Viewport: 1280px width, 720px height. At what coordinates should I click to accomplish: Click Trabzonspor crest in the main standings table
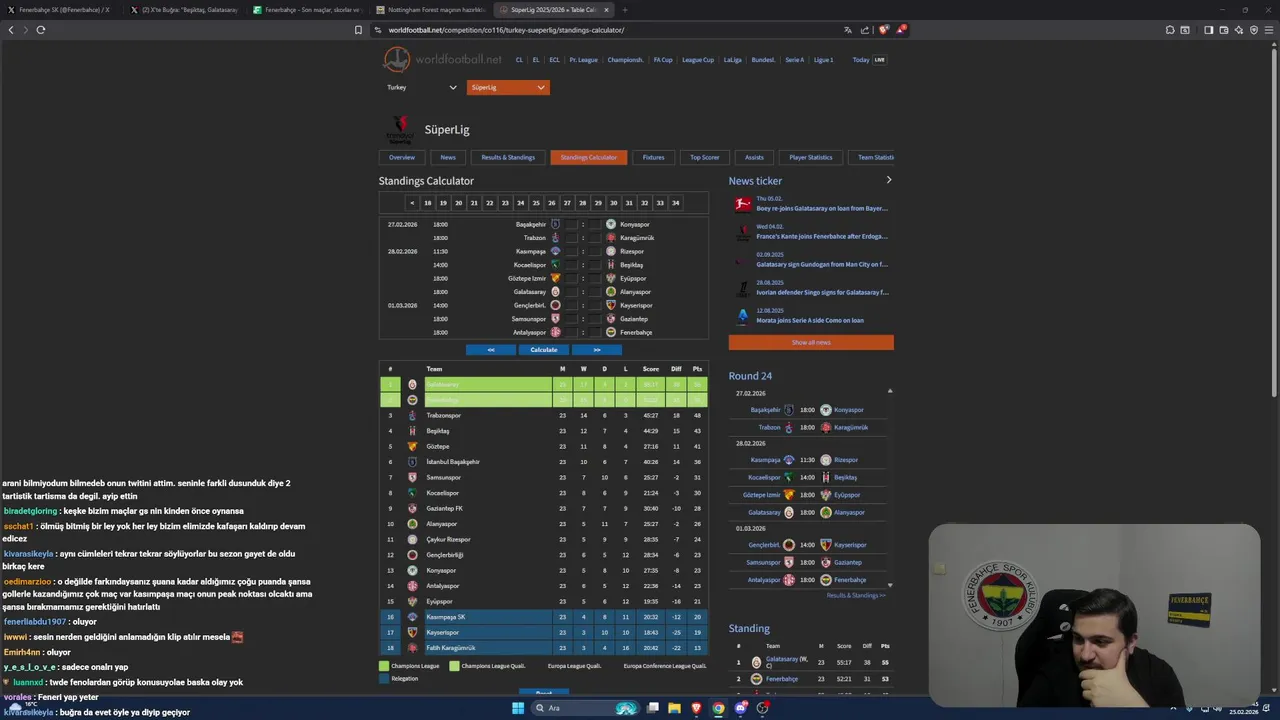point(412,415)
